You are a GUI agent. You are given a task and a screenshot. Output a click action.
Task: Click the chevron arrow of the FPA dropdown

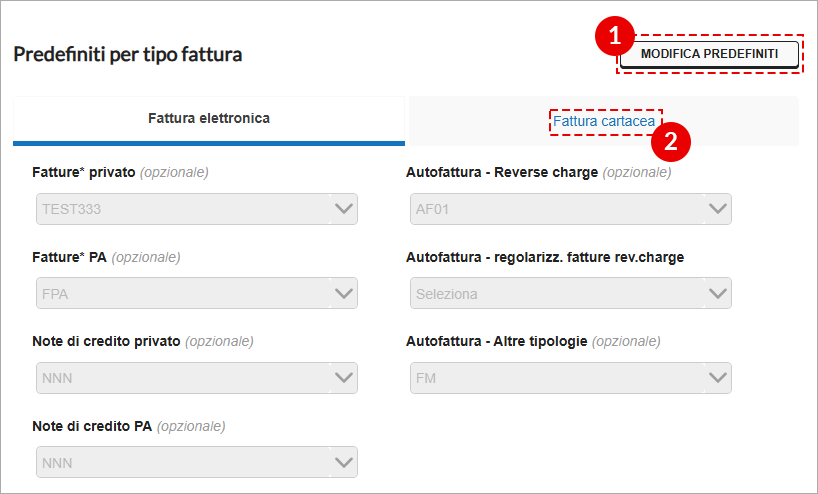click(x=344, y=294)
